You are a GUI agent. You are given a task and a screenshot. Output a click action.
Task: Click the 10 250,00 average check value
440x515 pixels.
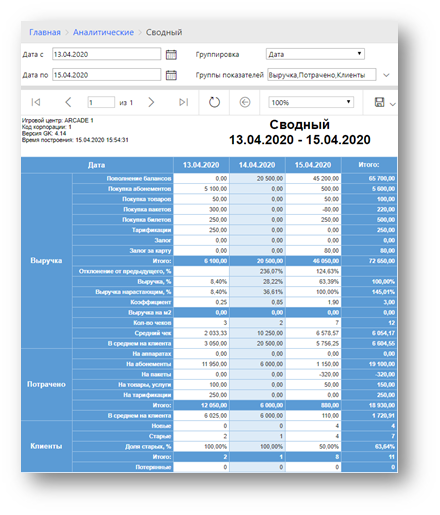click(270, 333)
